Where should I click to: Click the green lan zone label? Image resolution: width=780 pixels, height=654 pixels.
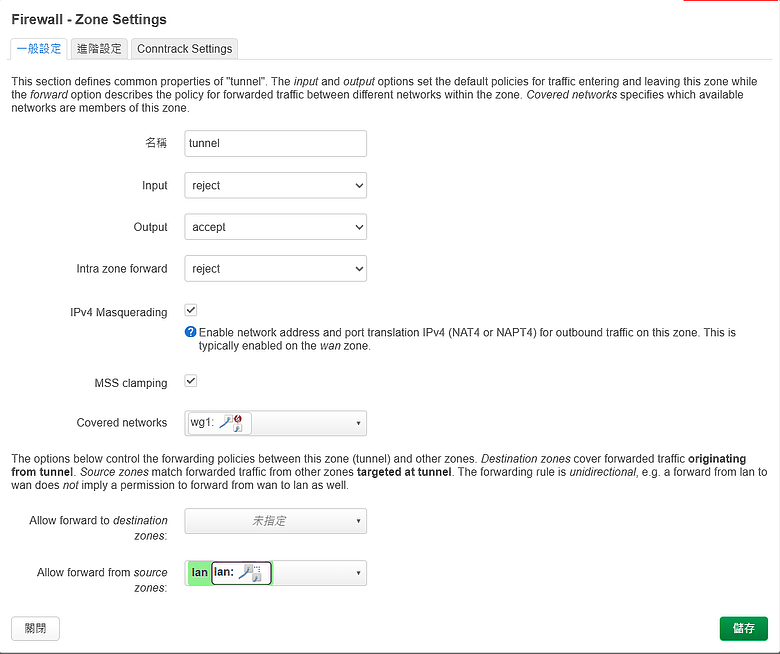(x=199, y=572)
